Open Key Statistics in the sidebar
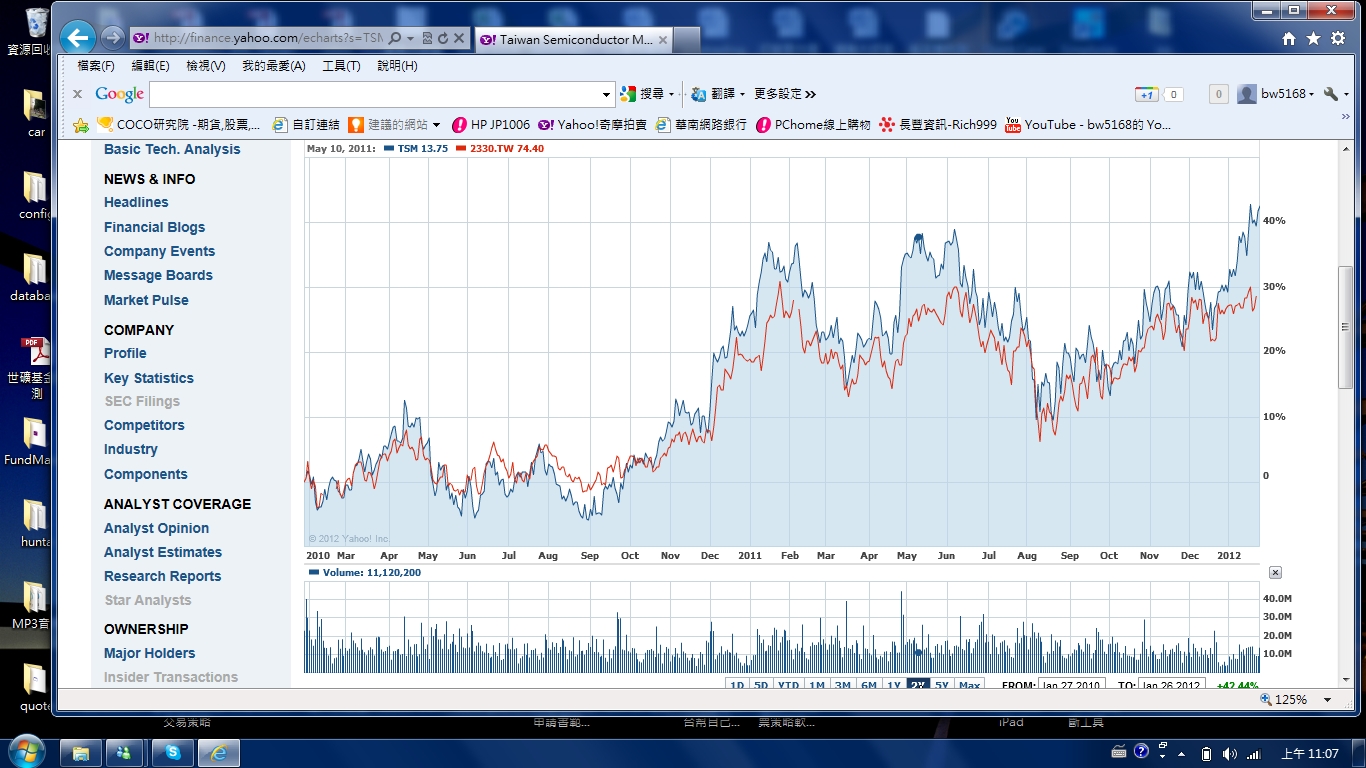Viewport: 1366px width, 768px height. pyautogui.click(x=149, y=378)
